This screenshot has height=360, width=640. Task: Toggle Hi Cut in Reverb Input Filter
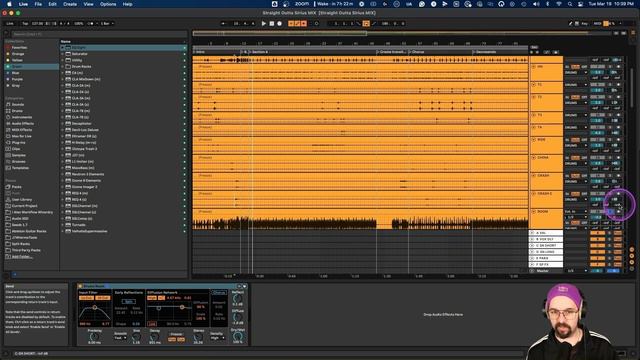pyautogui.click(x=103, y=298)
